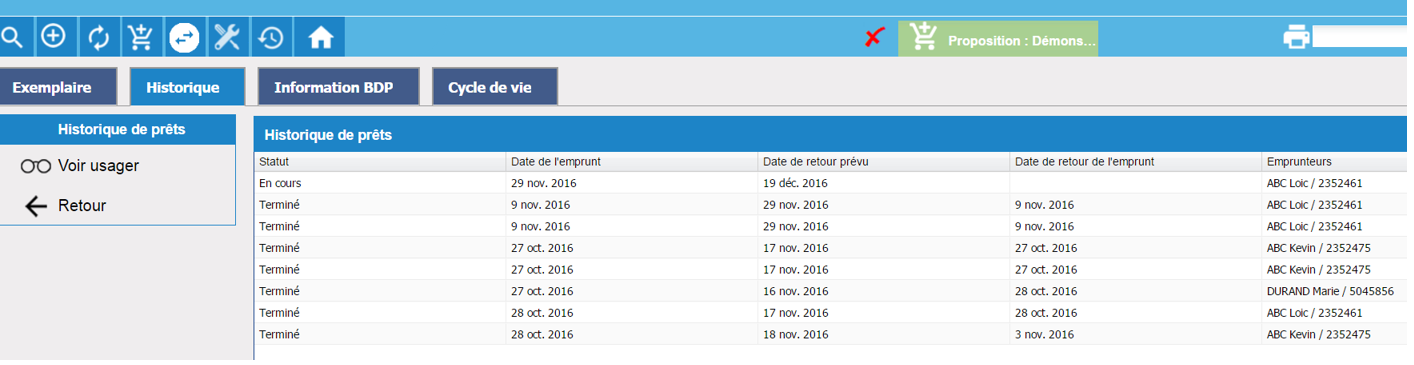Click Terminé status in the last row
Screen dimensions: 1414x365
tap(279, 334)
